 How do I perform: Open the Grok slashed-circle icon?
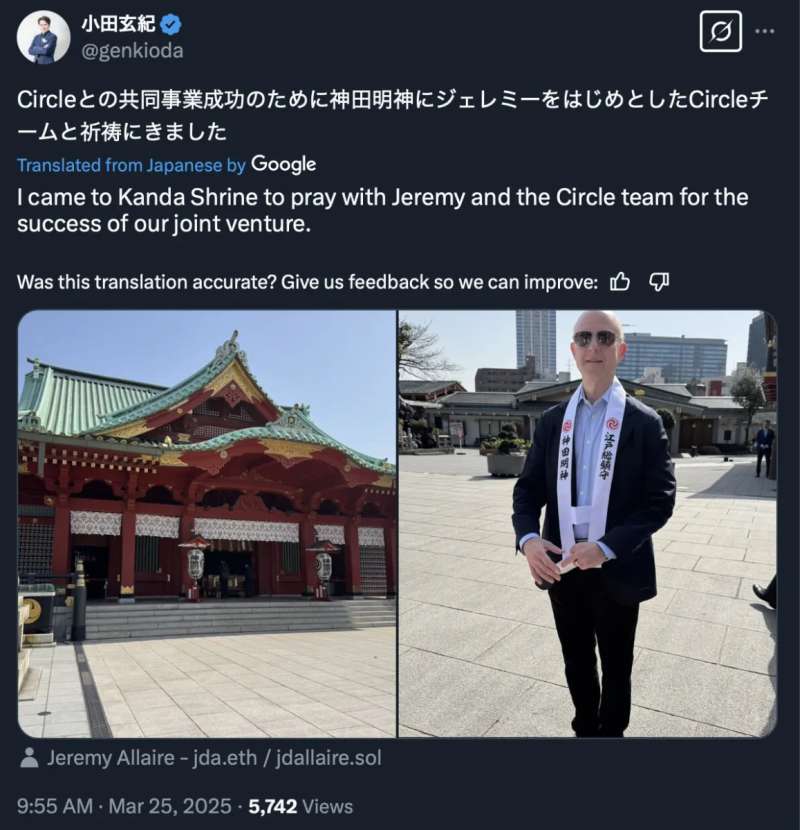click(x=720, y=32)
